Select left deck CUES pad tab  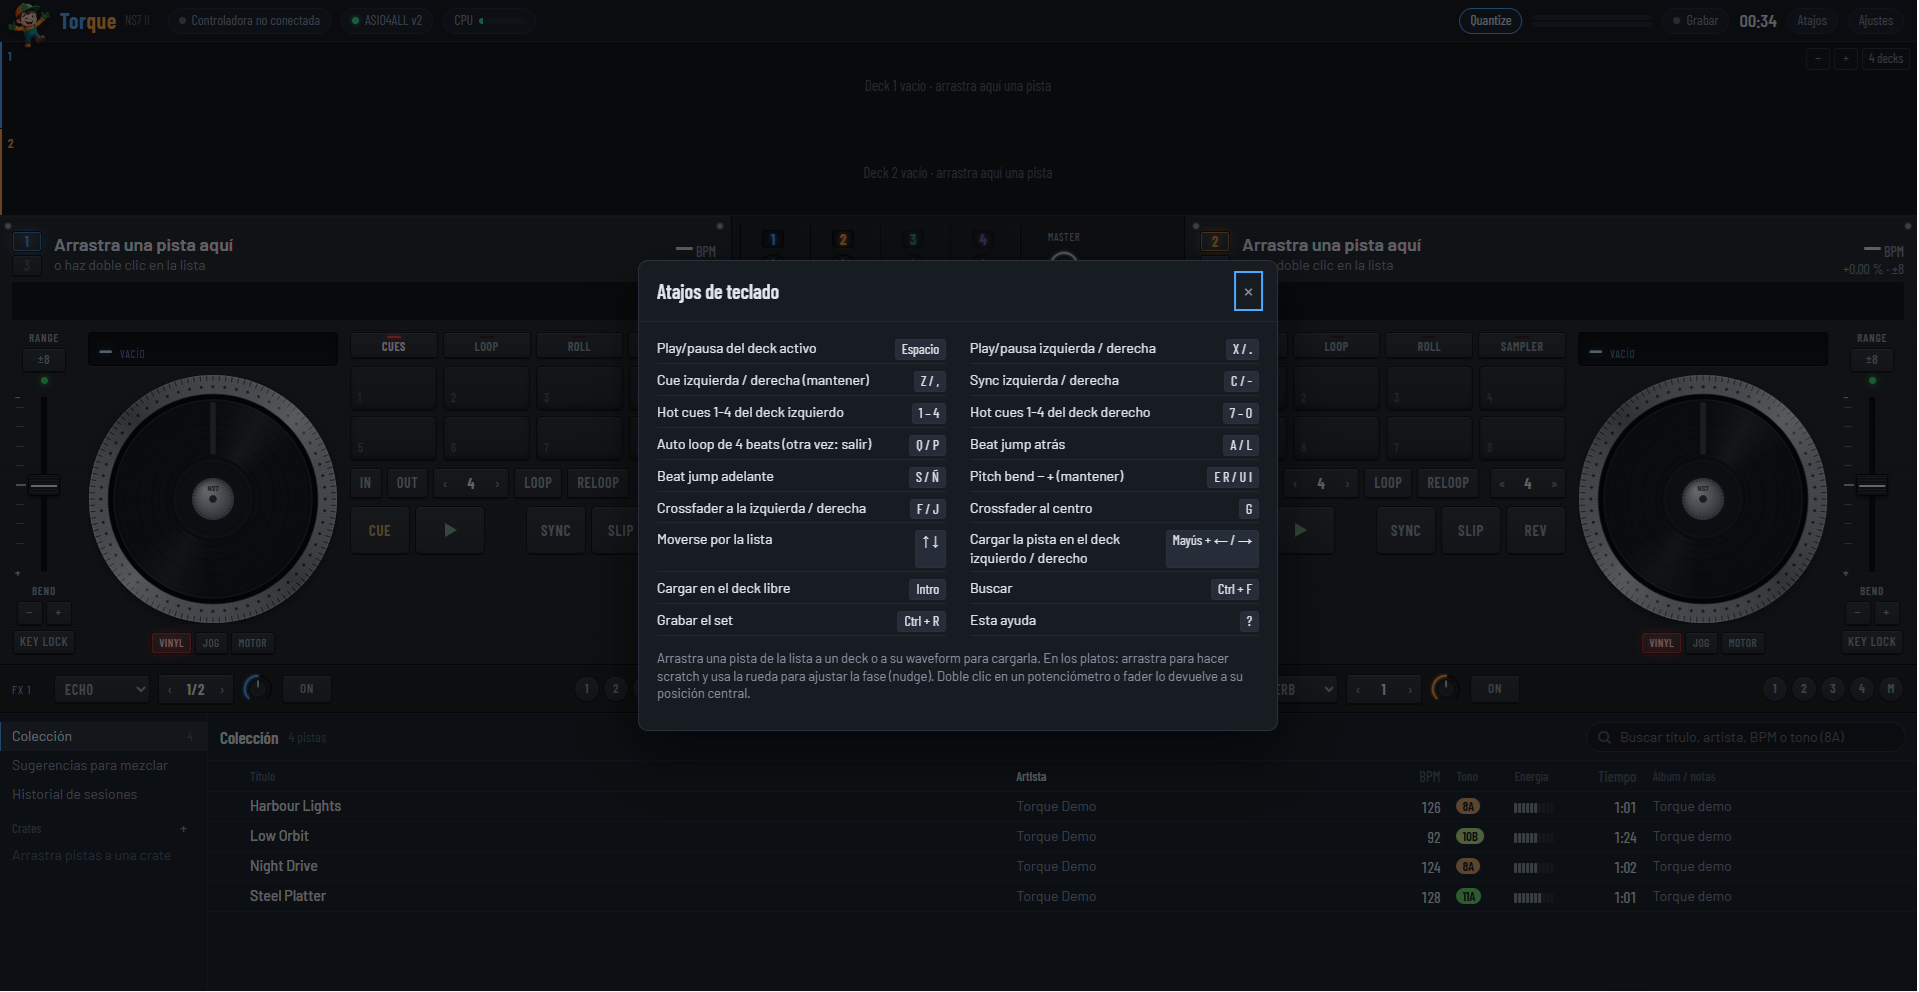tap(394, 346)
